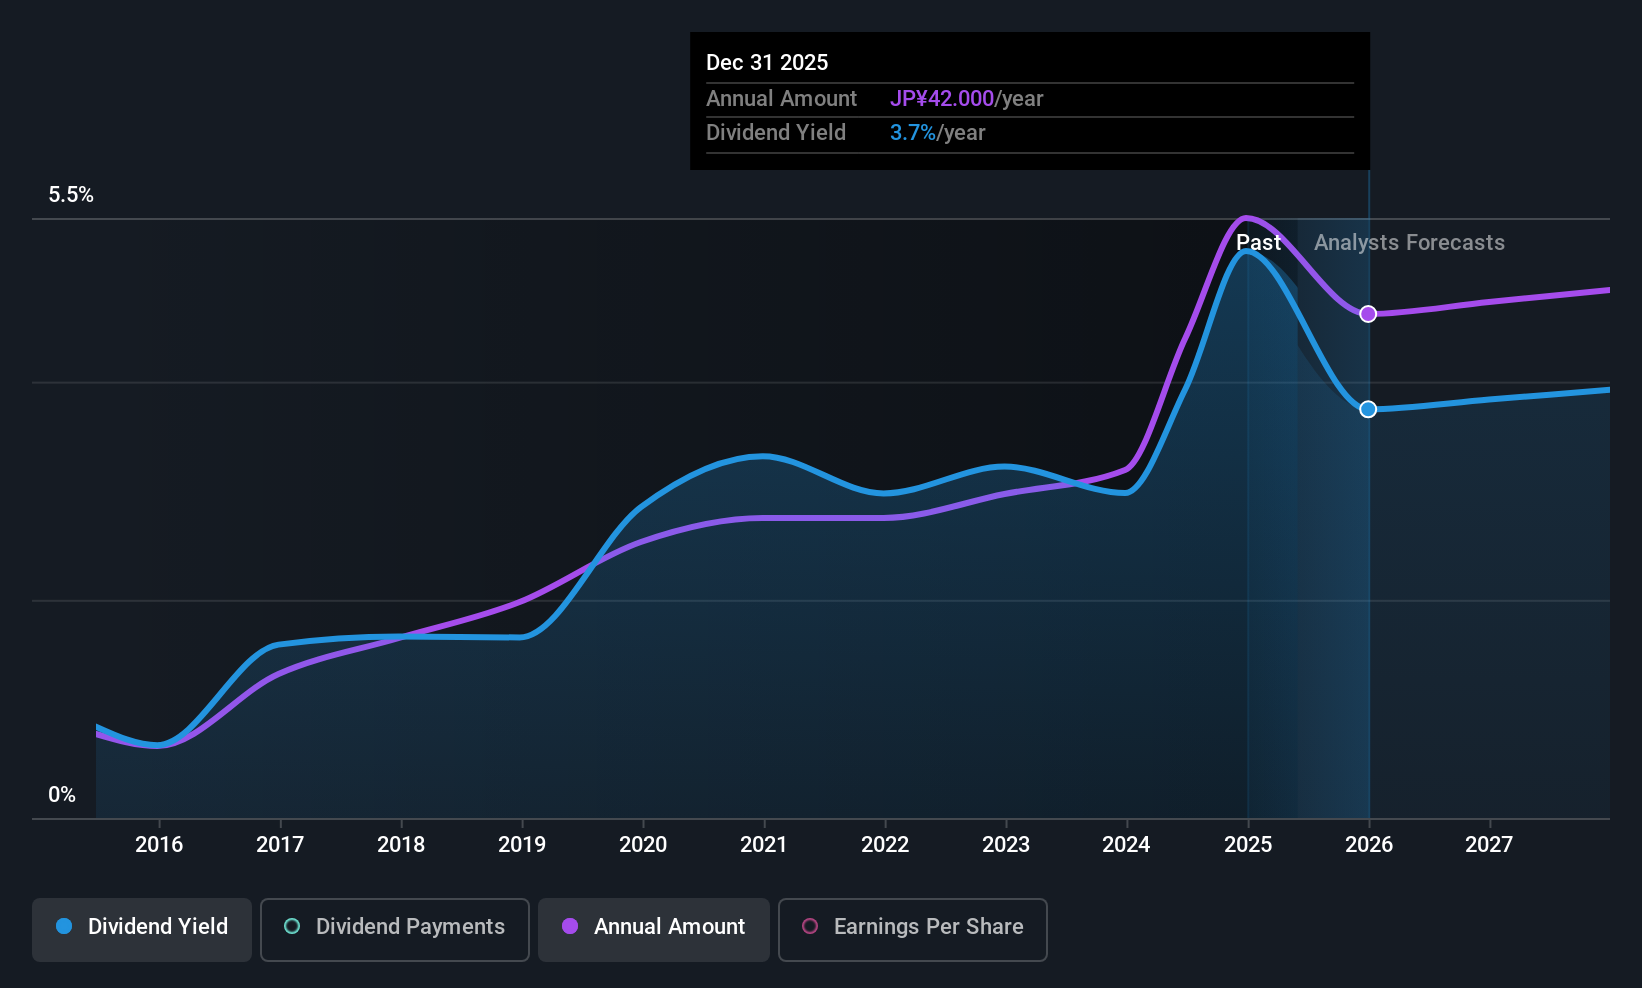
Task: Click the JP¥42.000/year tooltip value
Action: pyautogui.click(x=966, y=99)
